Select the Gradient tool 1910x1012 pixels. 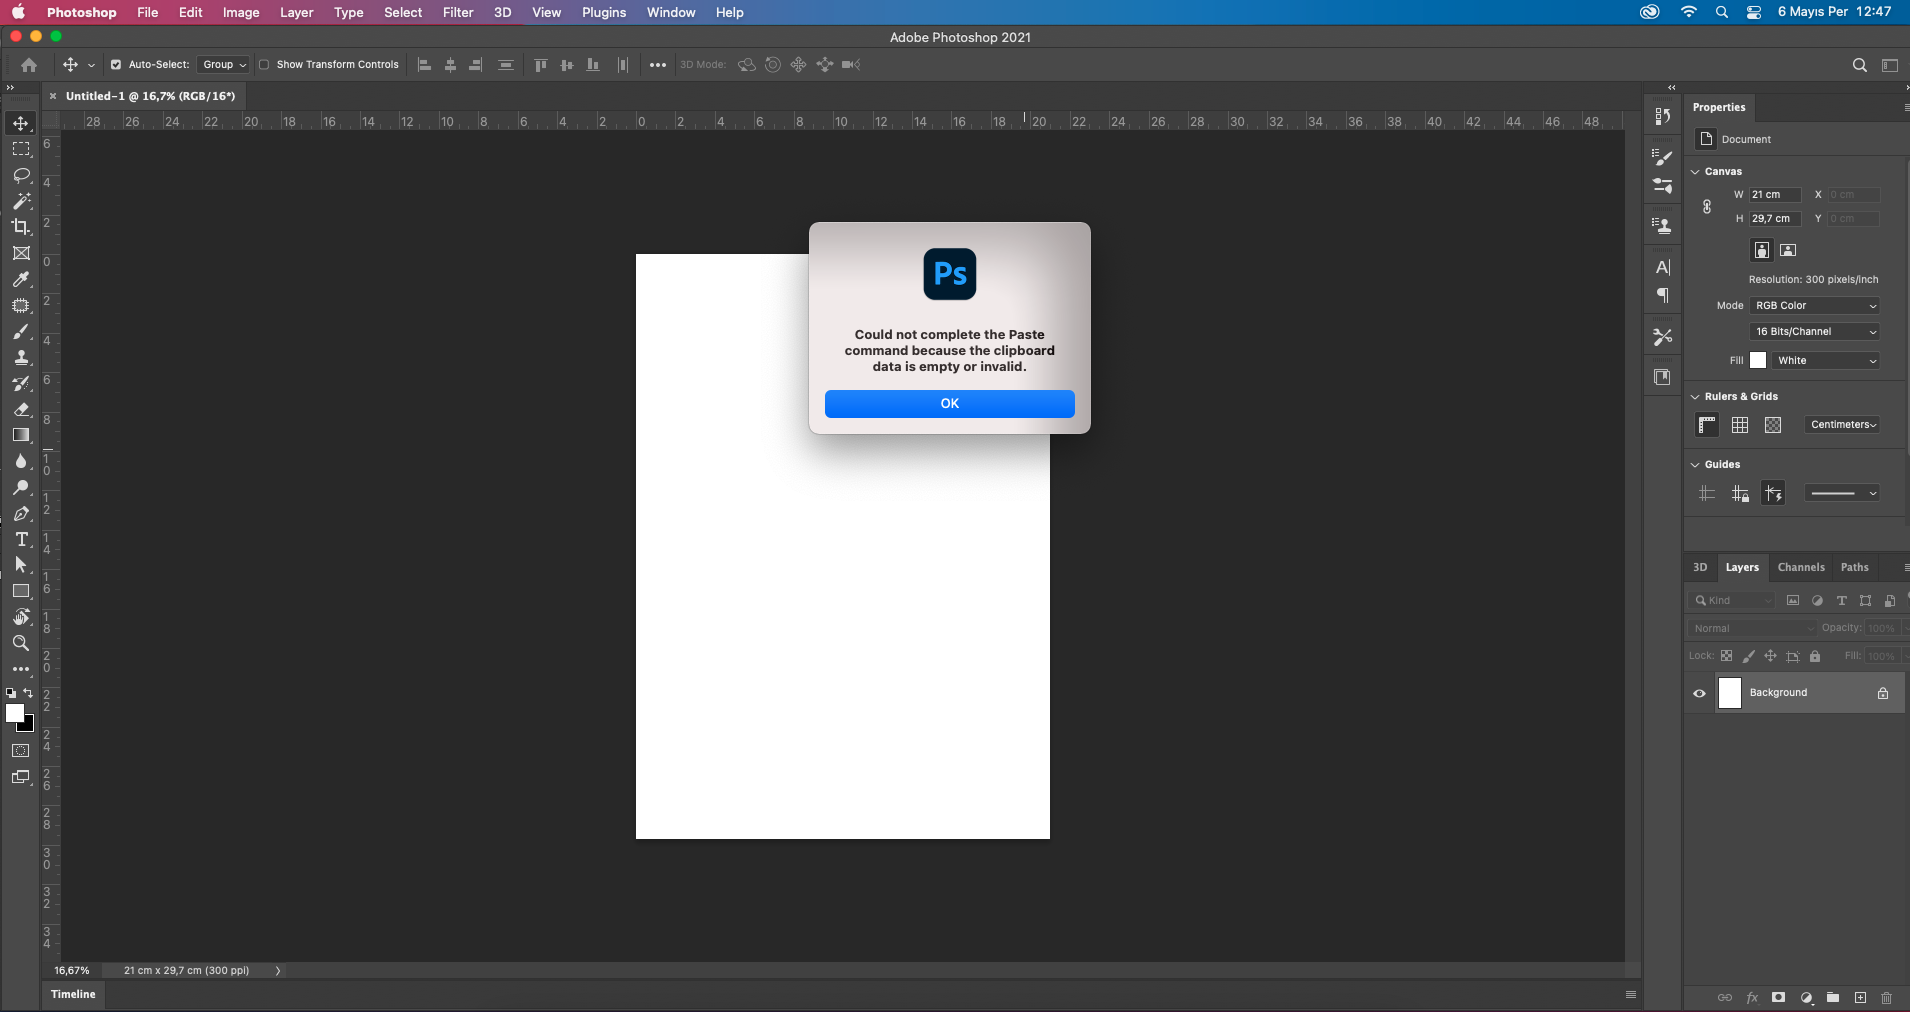pyautogui.click(x=21, y=435)
